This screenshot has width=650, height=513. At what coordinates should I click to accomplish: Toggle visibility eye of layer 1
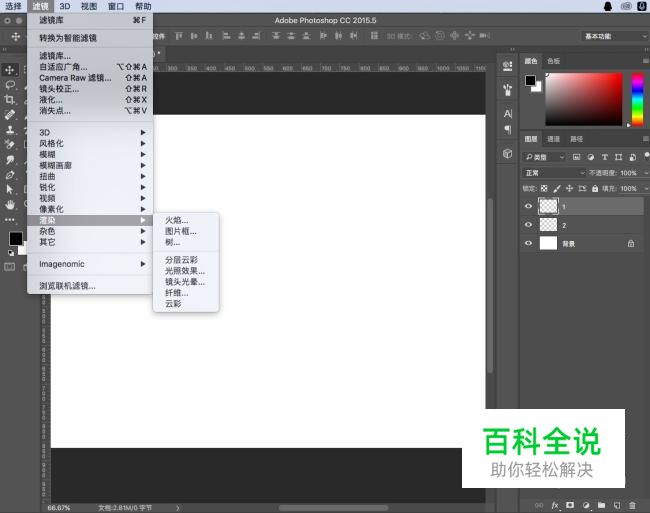(x=528, y=206)
